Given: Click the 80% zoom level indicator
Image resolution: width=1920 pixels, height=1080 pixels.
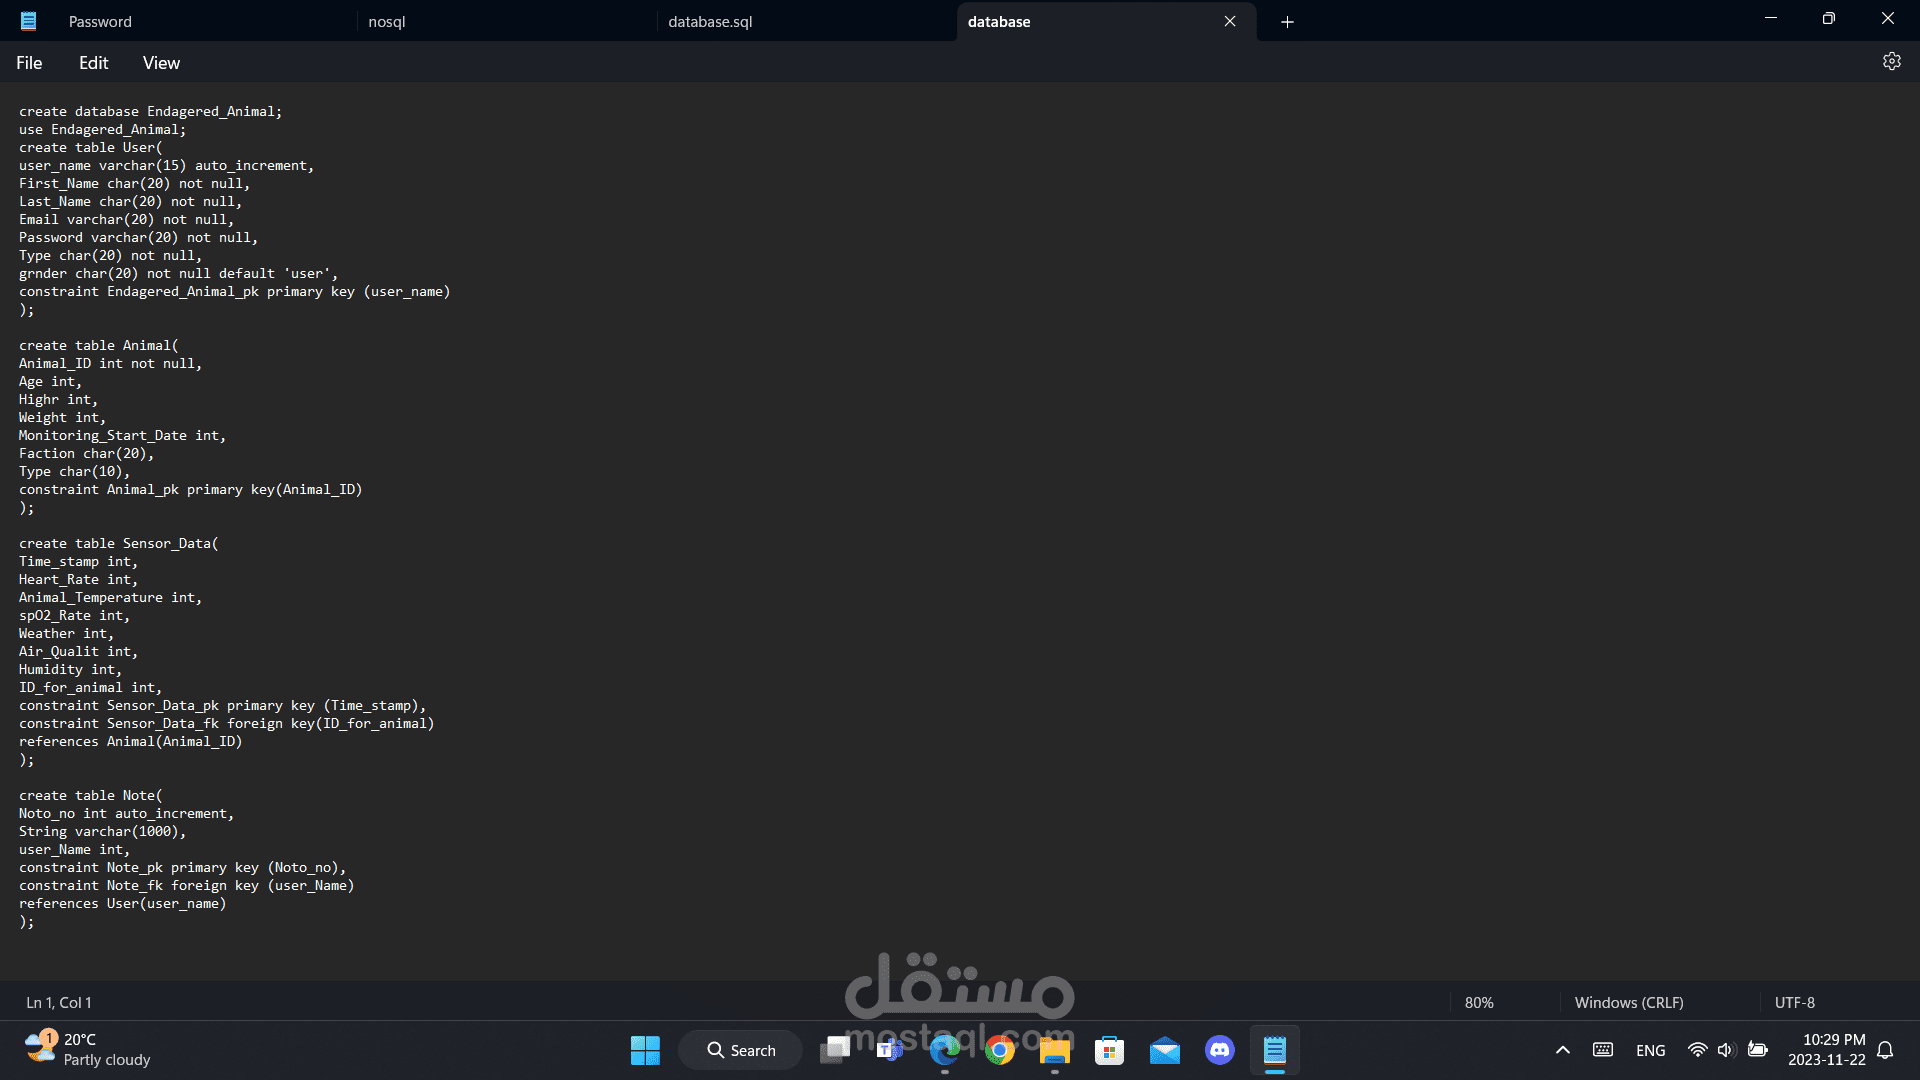Looking at the screenshot, I should click(x=1479, y=1002).
